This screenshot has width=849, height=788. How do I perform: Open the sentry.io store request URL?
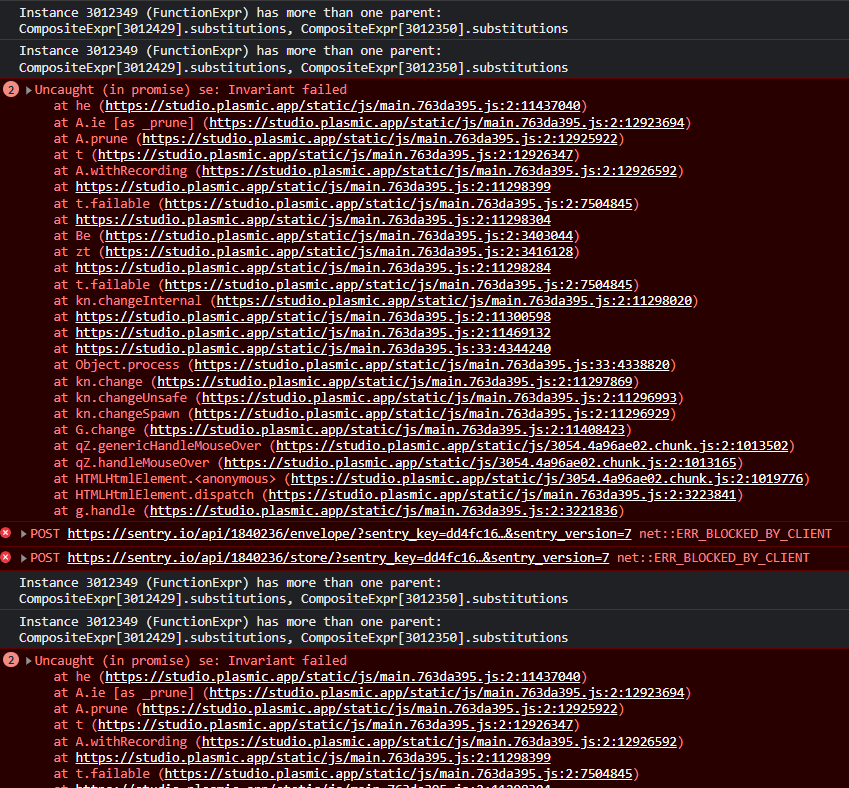click(x=338, y=557)
